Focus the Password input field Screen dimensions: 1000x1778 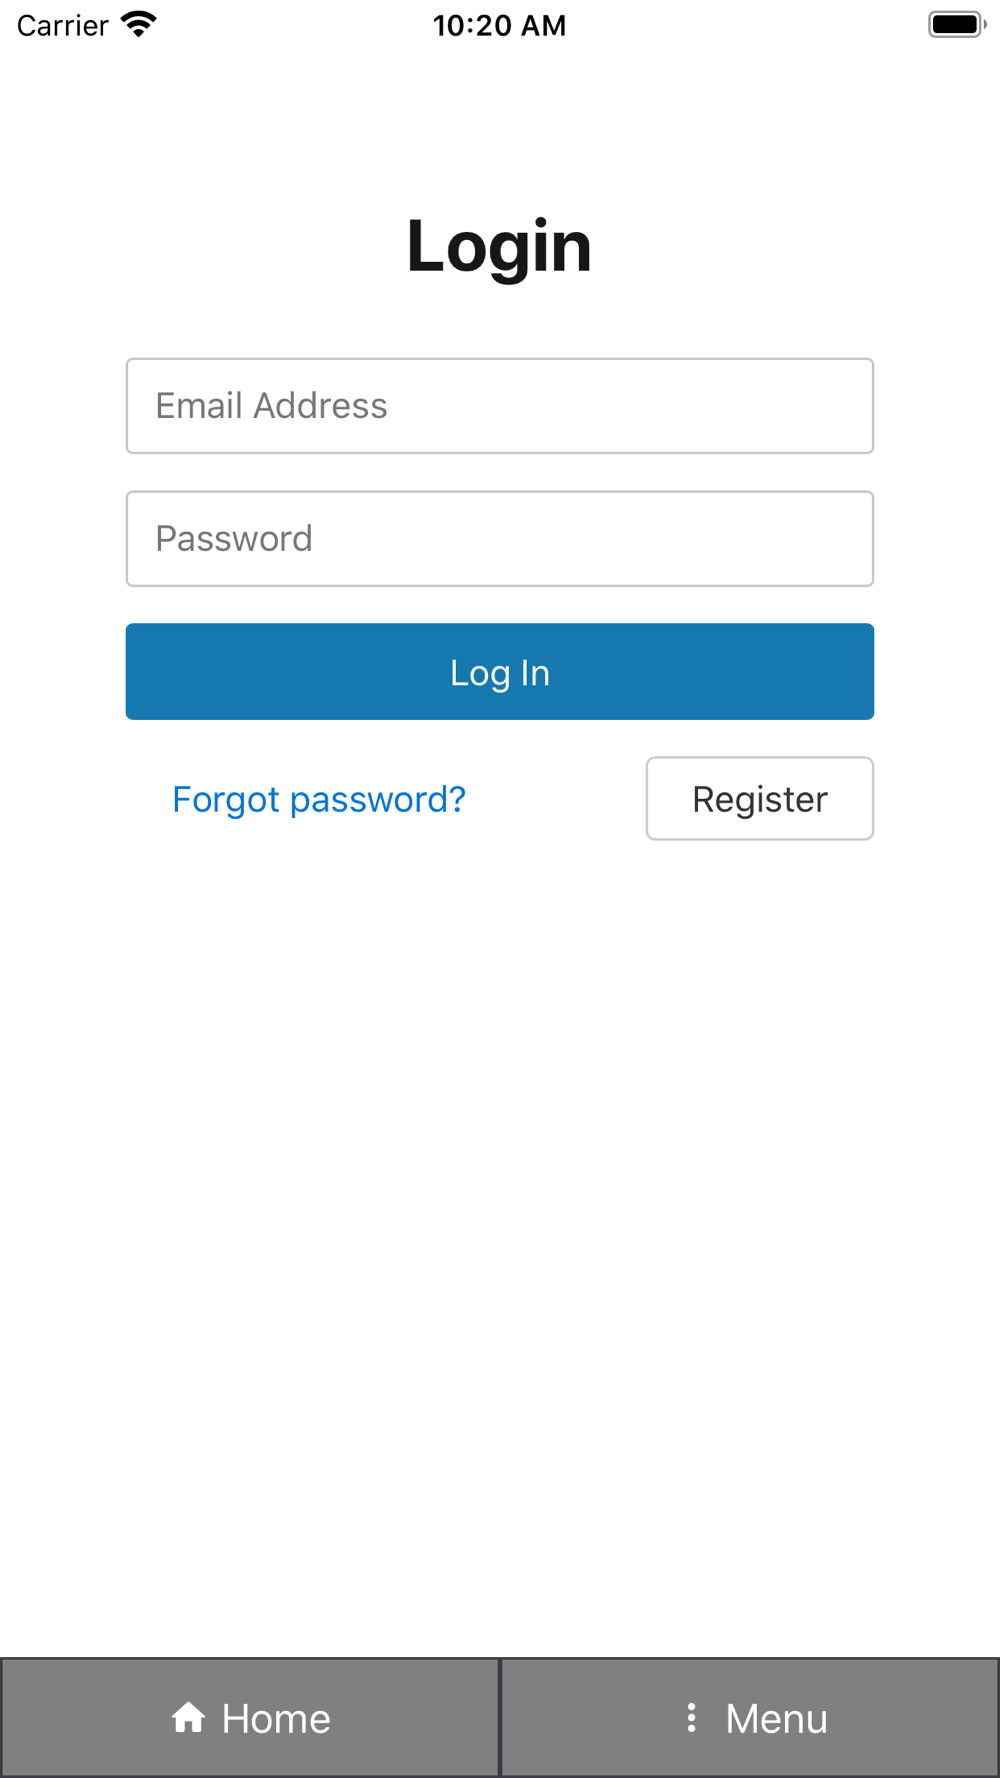[x=500, y=538]
